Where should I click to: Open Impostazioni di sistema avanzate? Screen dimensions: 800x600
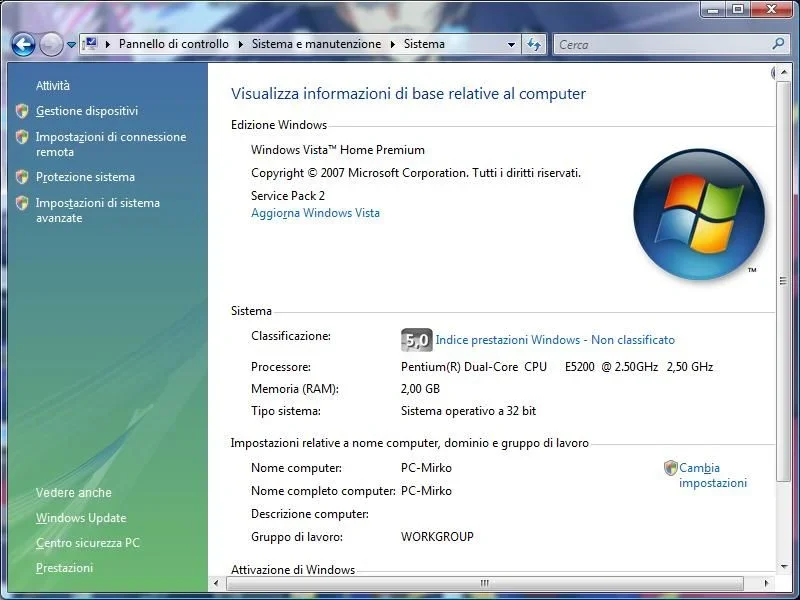(97, 210)
